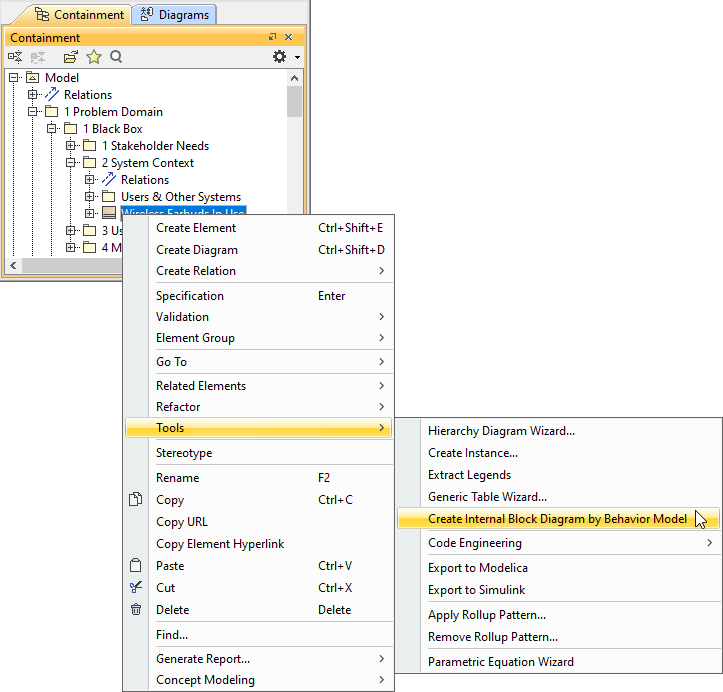Click the Cut scissors icon
This screenshot has height=692, width=723.
point(137,588)
